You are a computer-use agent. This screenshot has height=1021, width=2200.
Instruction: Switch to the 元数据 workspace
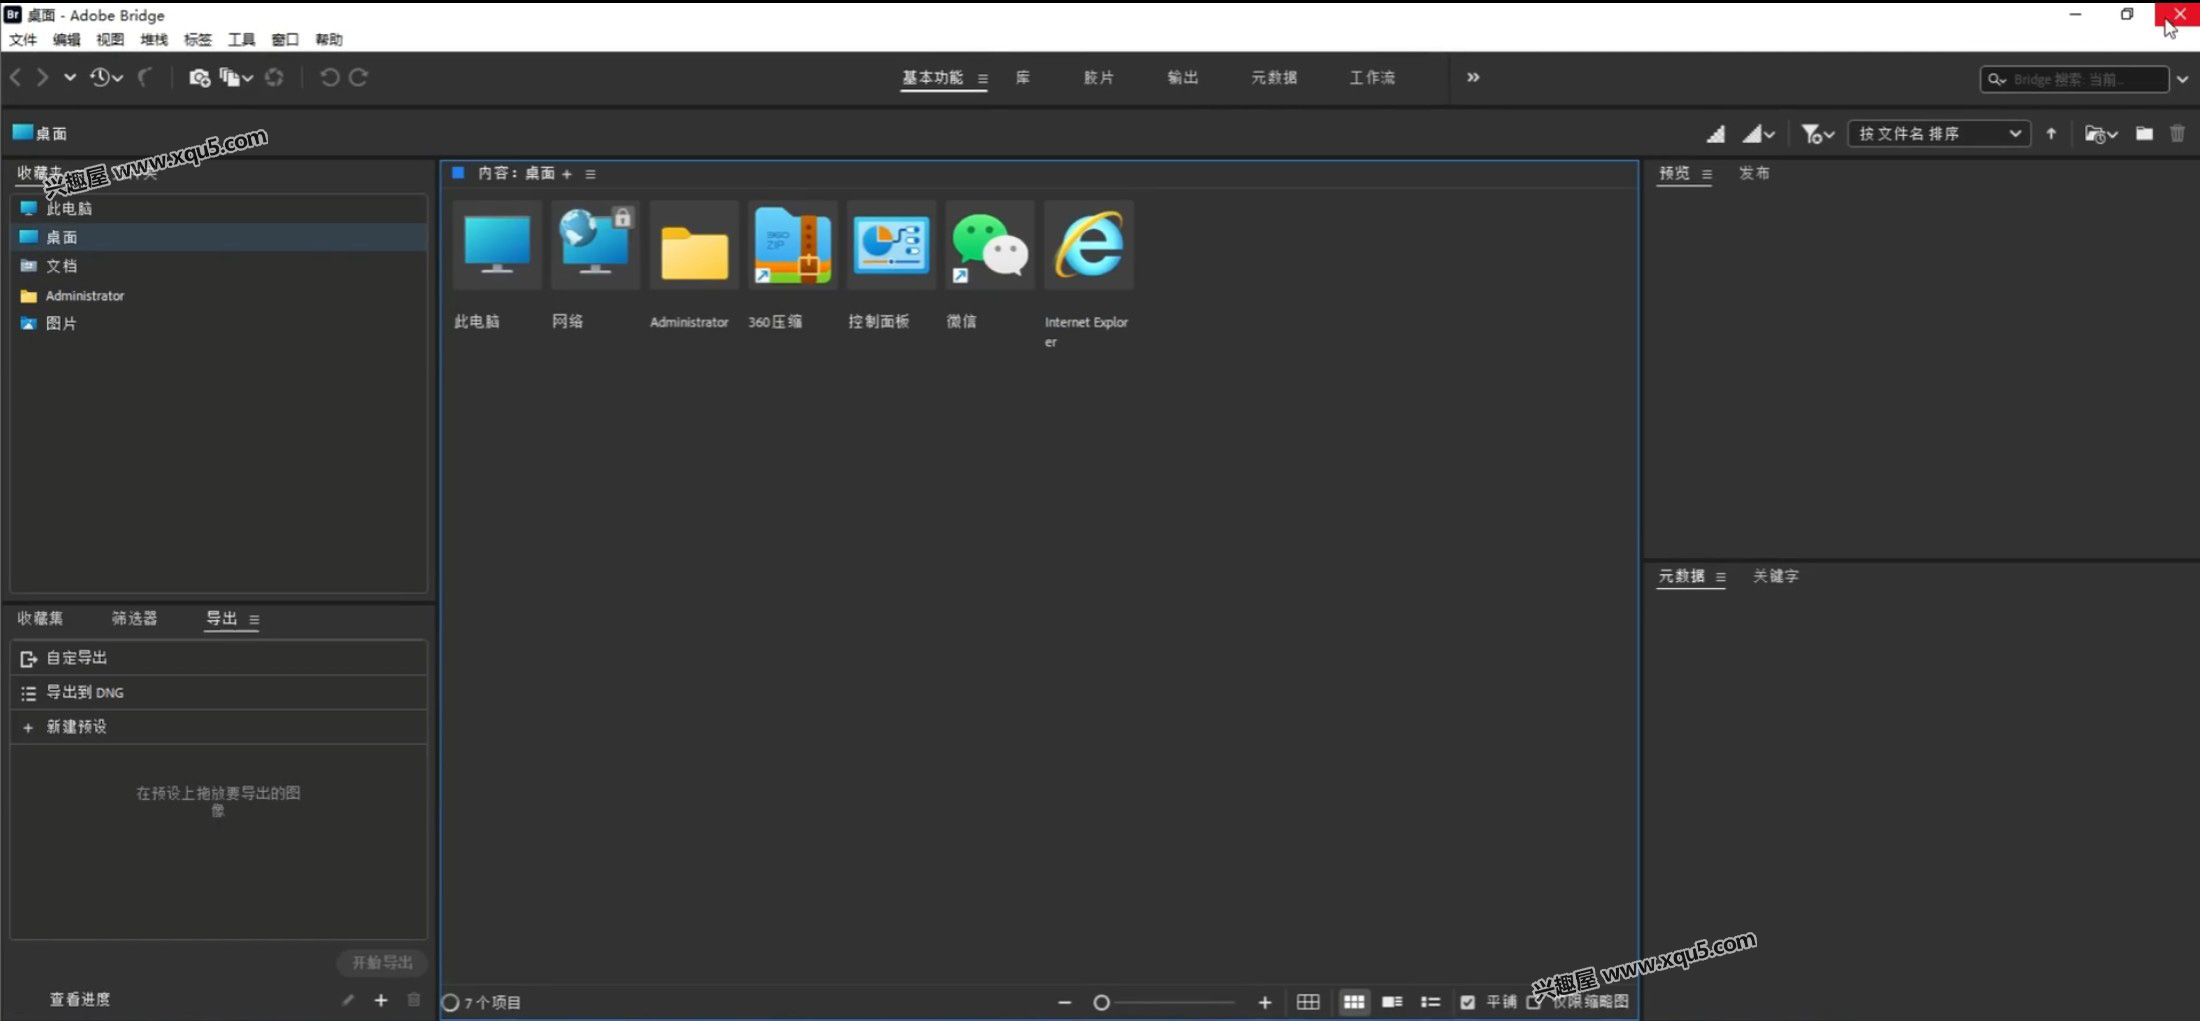1273,77
